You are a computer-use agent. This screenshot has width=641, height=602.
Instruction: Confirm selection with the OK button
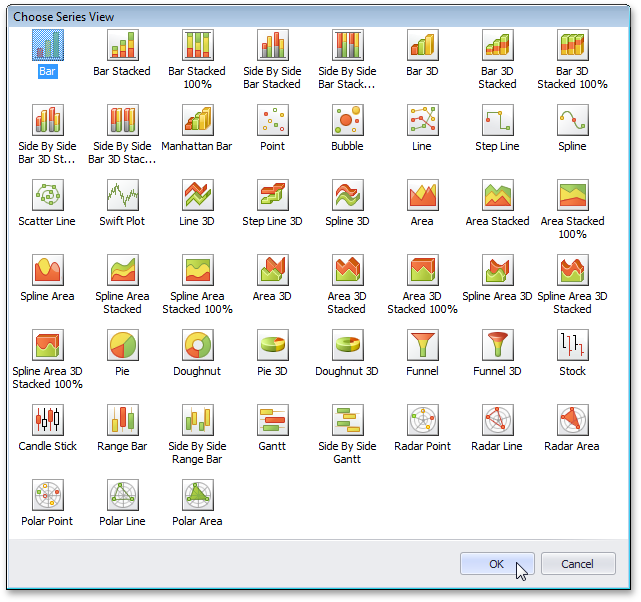coord(497,564)
